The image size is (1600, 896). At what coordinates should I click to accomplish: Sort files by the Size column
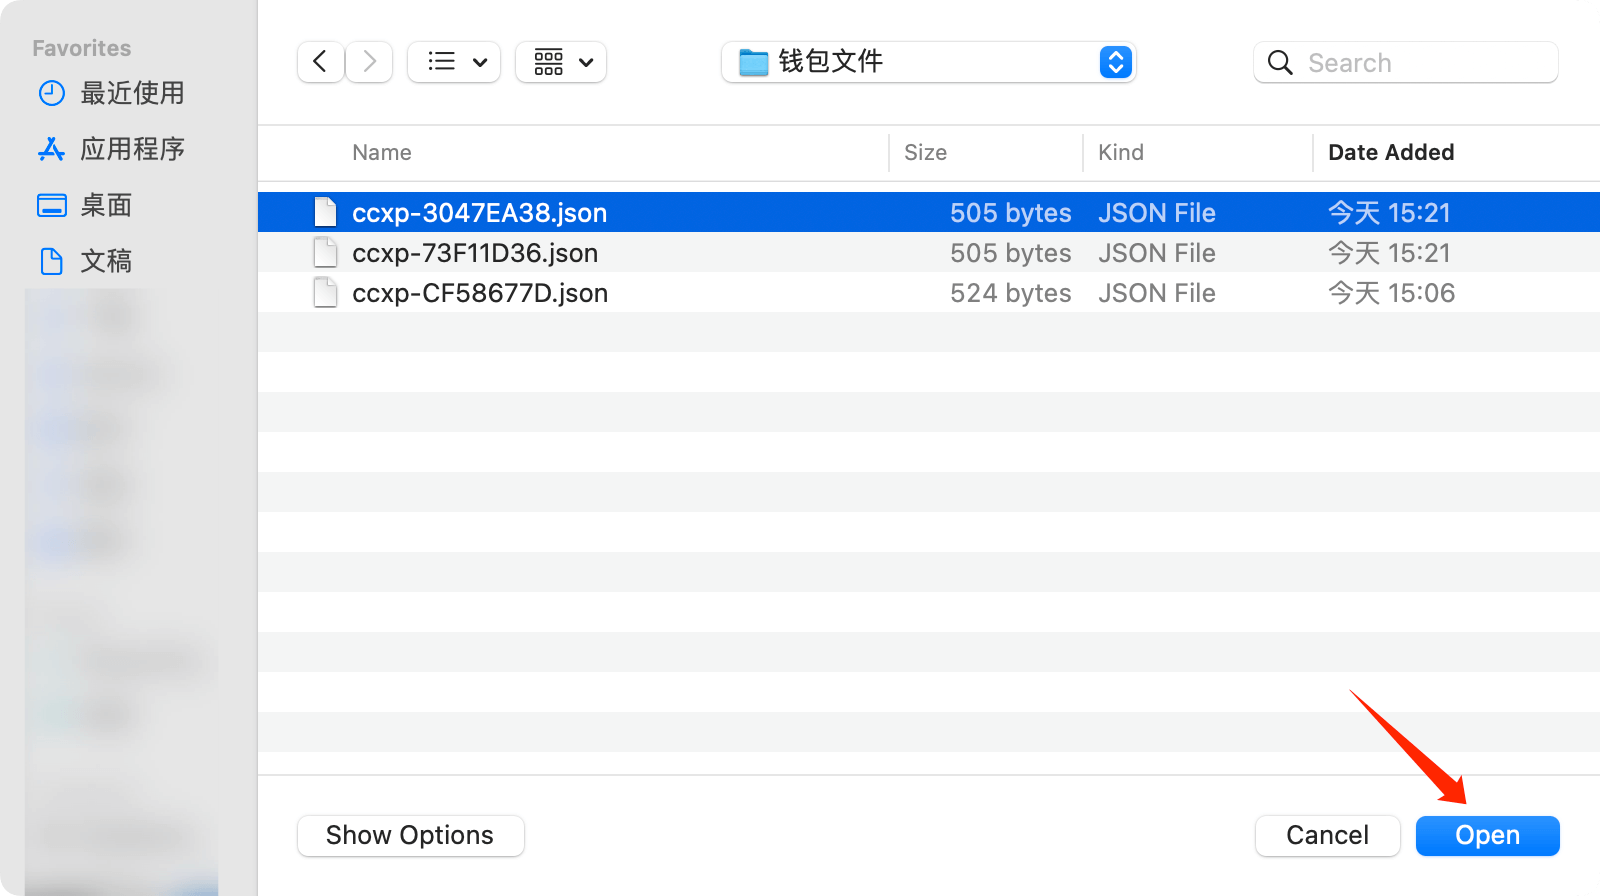coord(925,152)
